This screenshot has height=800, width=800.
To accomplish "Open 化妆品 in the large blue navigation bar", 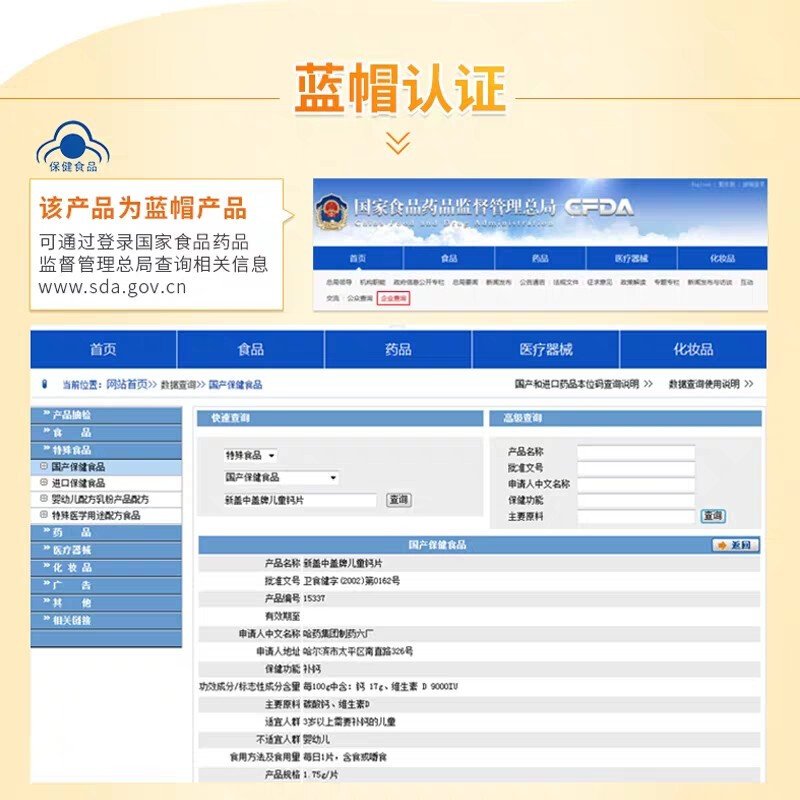I will (693, 349).
